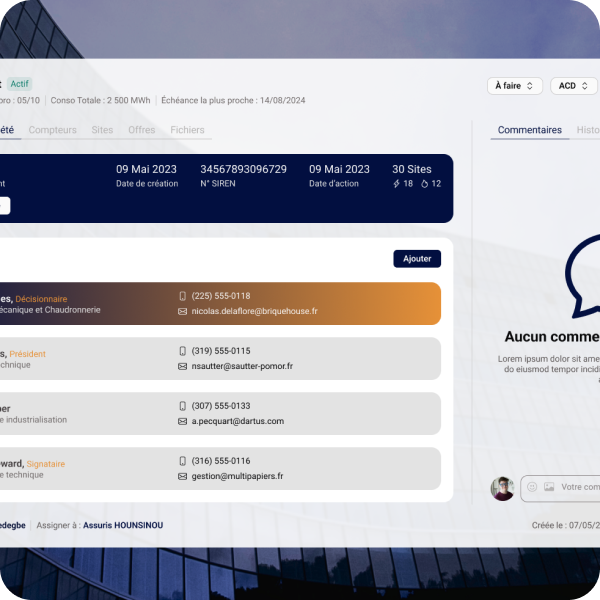
Task: Open the Offres tab
Action: pos(141,130)
